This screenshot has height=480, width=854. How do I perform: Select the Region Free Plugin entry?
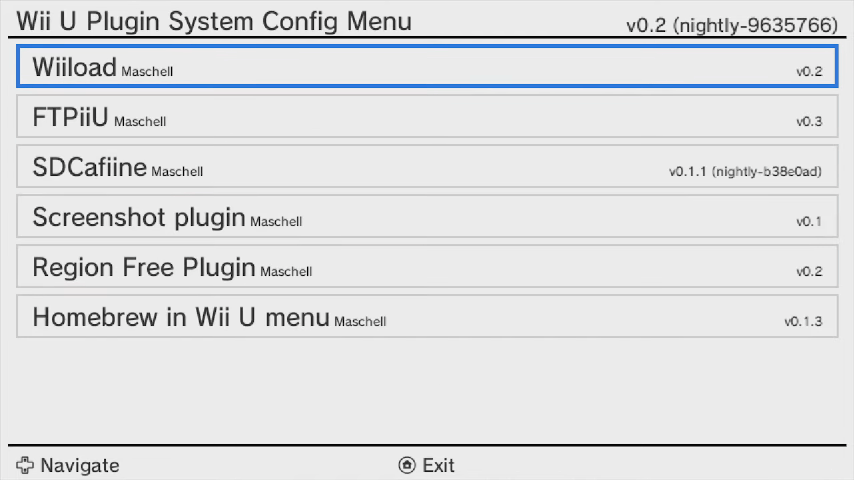tap(427, 267)
